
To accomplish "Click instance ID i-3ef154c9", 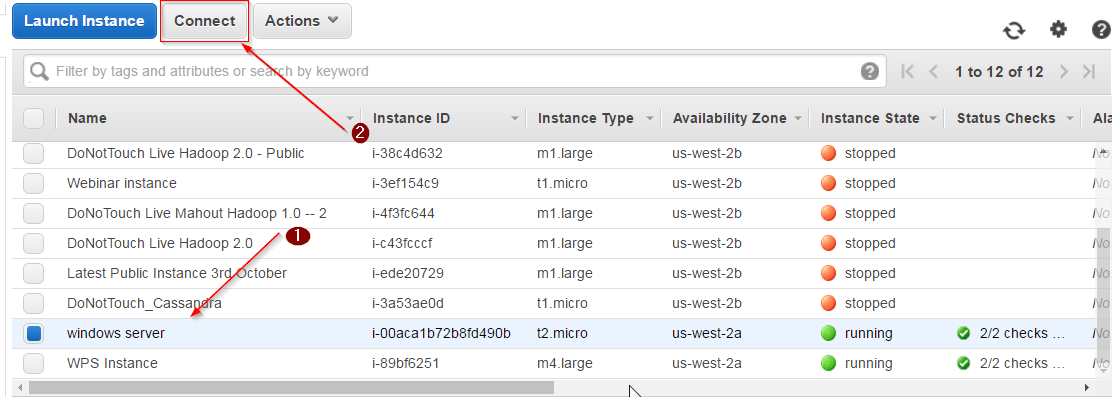I will (x=405, y=183).
